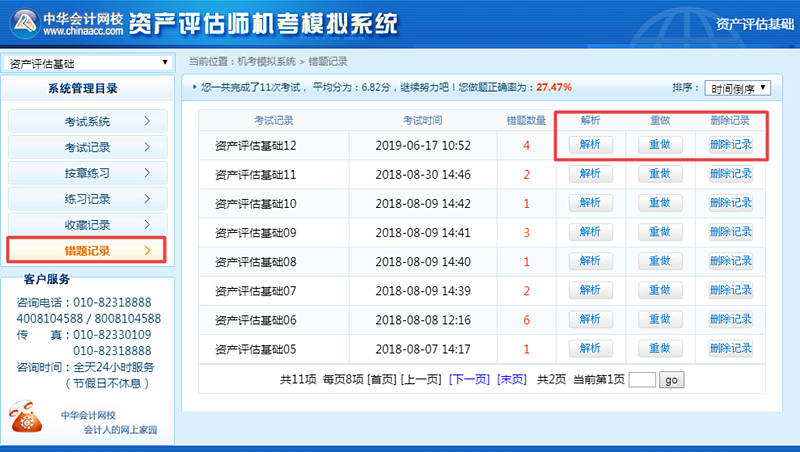Image resolution: width=800 pixels, height=452 pixels.
Task: Click the record name 资产评估基础06
Action: [x=256, y=320]
